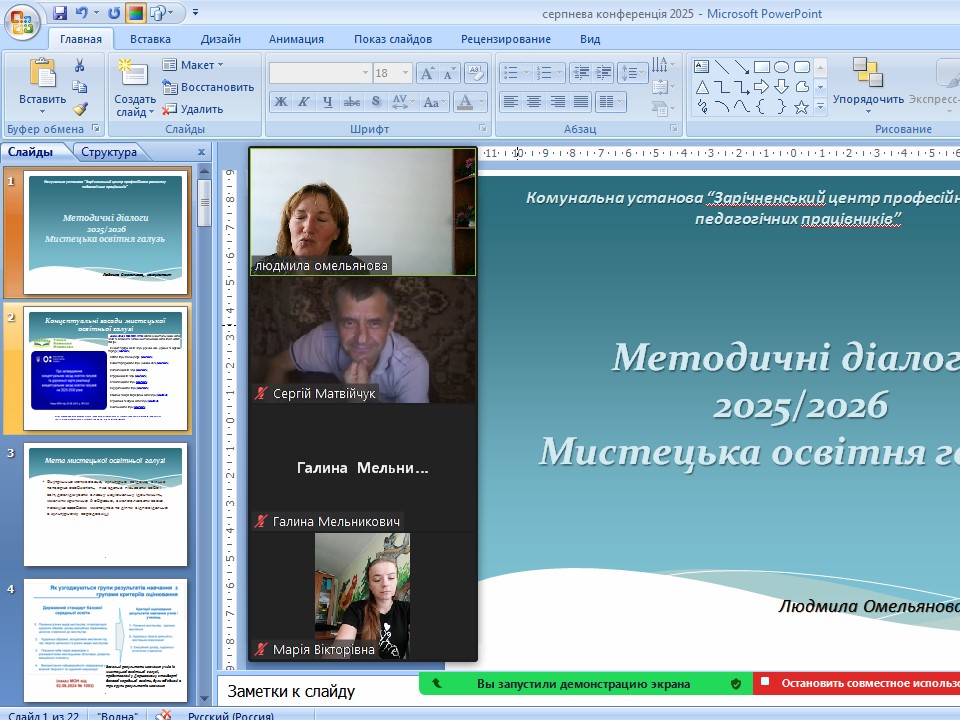
Task: Open the Главная ribbon tab
Action: [x=81, y=39]
